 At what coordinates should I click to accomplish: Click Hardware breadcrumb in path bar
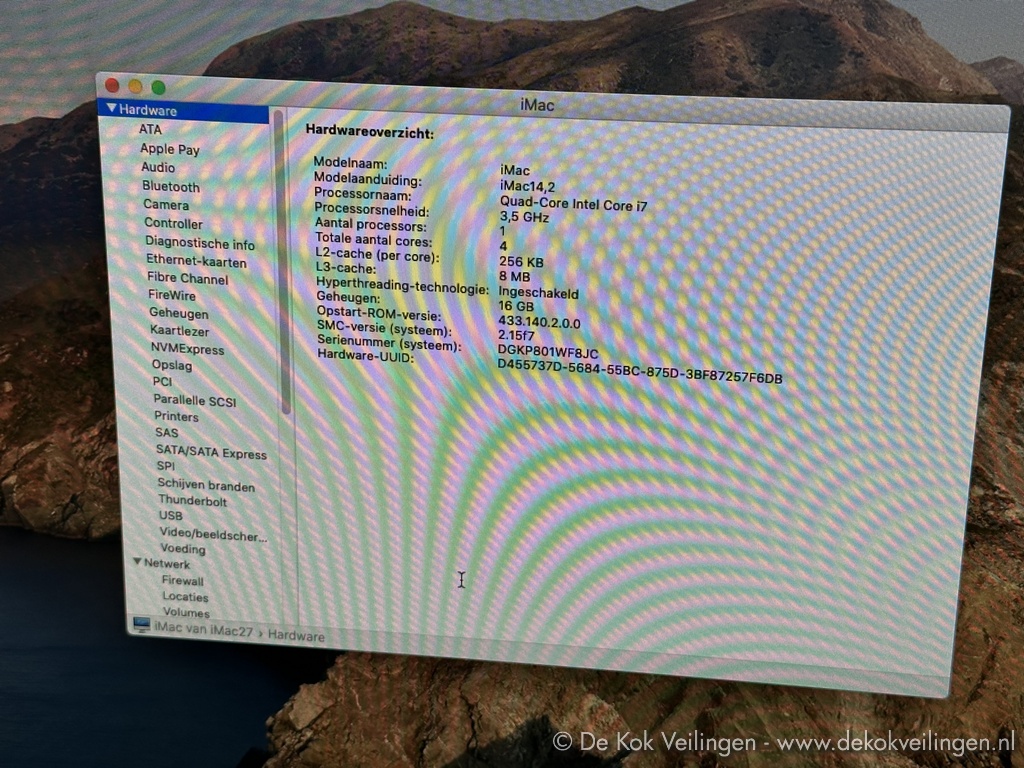[296, 635]
